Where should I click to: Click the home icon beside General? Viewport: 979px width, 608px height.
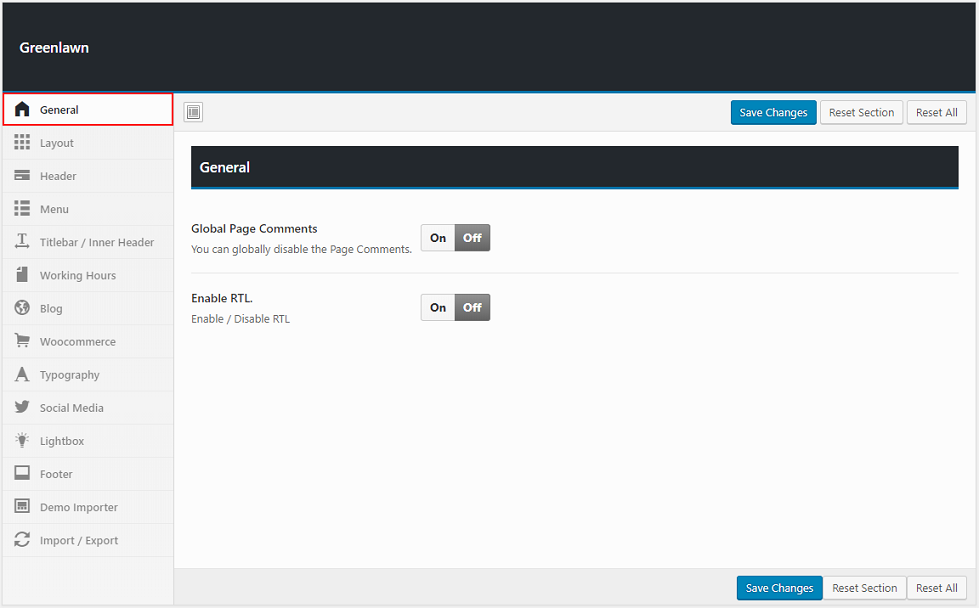pos(22,110)
